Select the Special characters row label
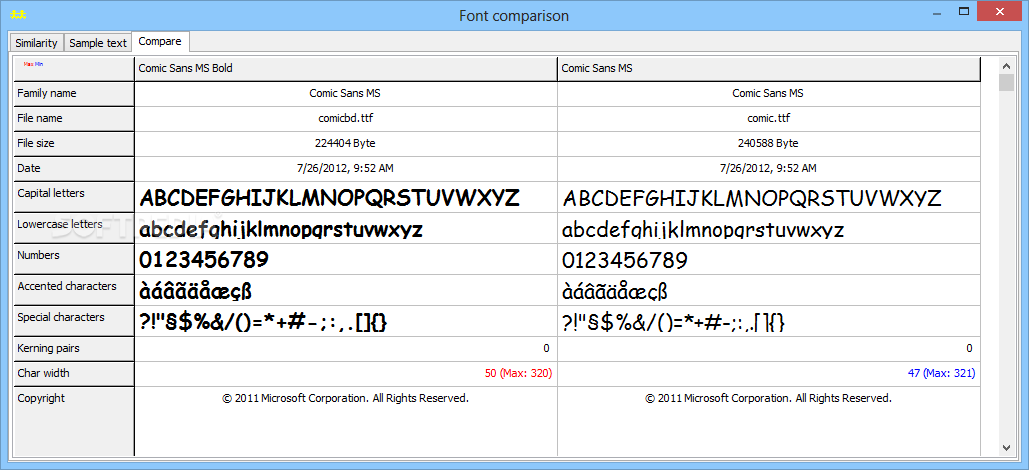1029x470 pixels. pyautogui.click(x=74, y=320)
